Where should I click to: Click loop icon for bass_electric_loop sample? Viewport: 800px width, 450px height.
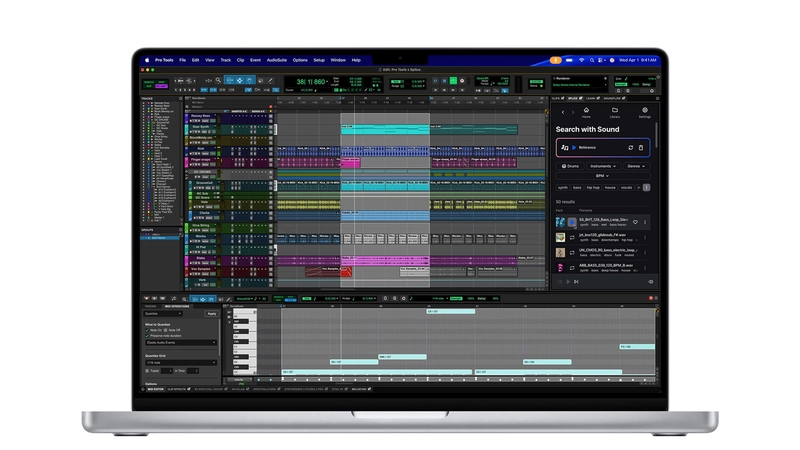pos(572,253)
